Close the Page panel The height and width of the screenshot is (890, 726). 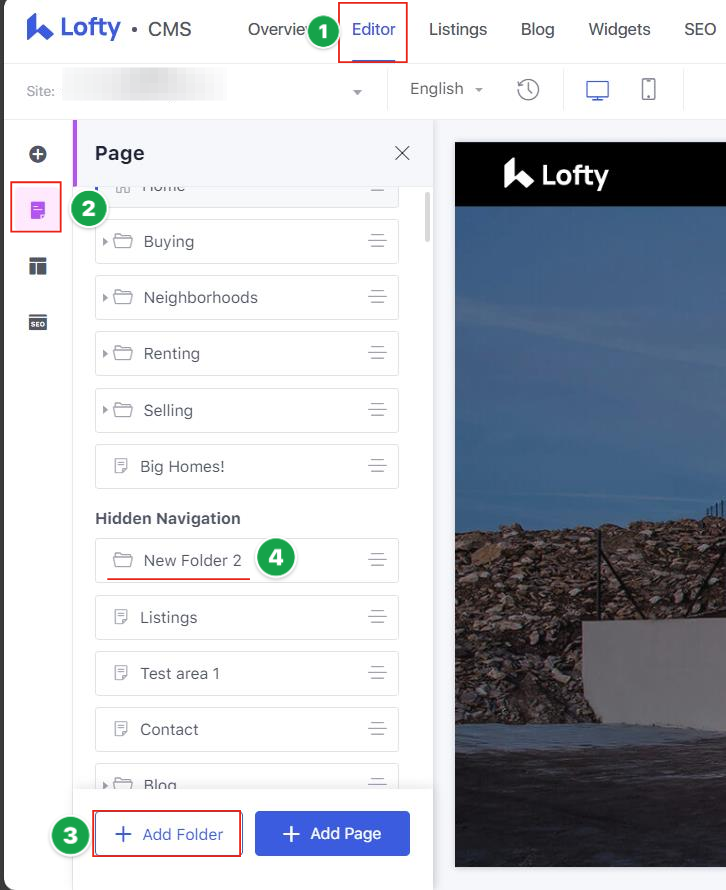pyautogui.click(x=402, y=153)
